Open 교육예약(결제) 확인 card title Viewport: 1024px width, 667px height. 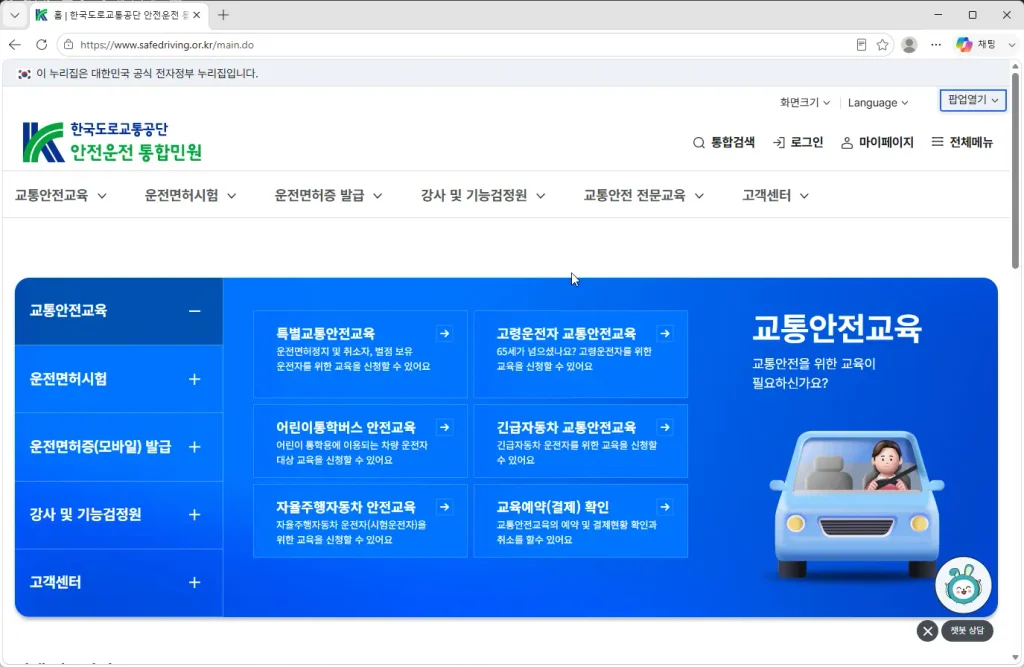552,507
